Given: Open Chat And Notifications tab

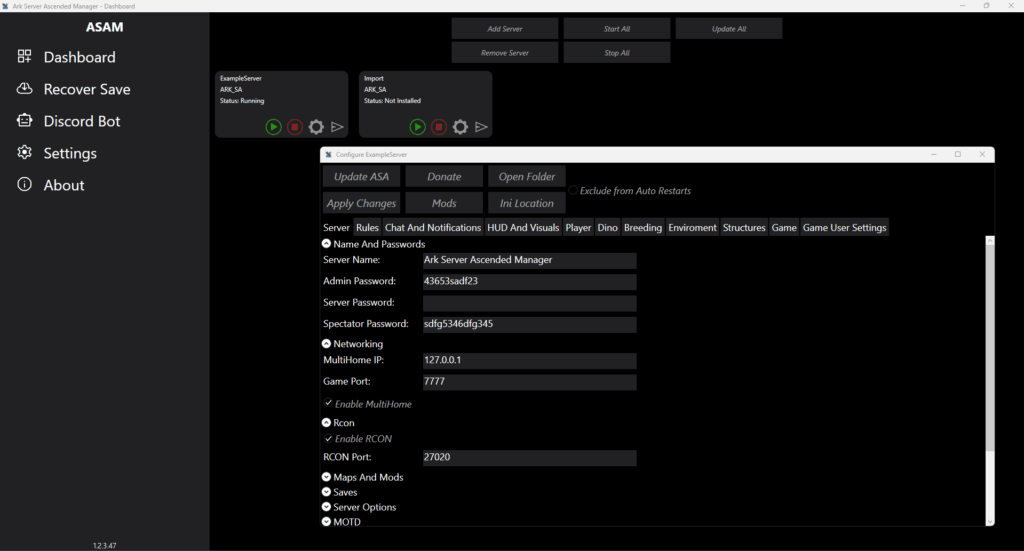Looking at the screenshot, I should pyautogui.click(x=433, y=227).
